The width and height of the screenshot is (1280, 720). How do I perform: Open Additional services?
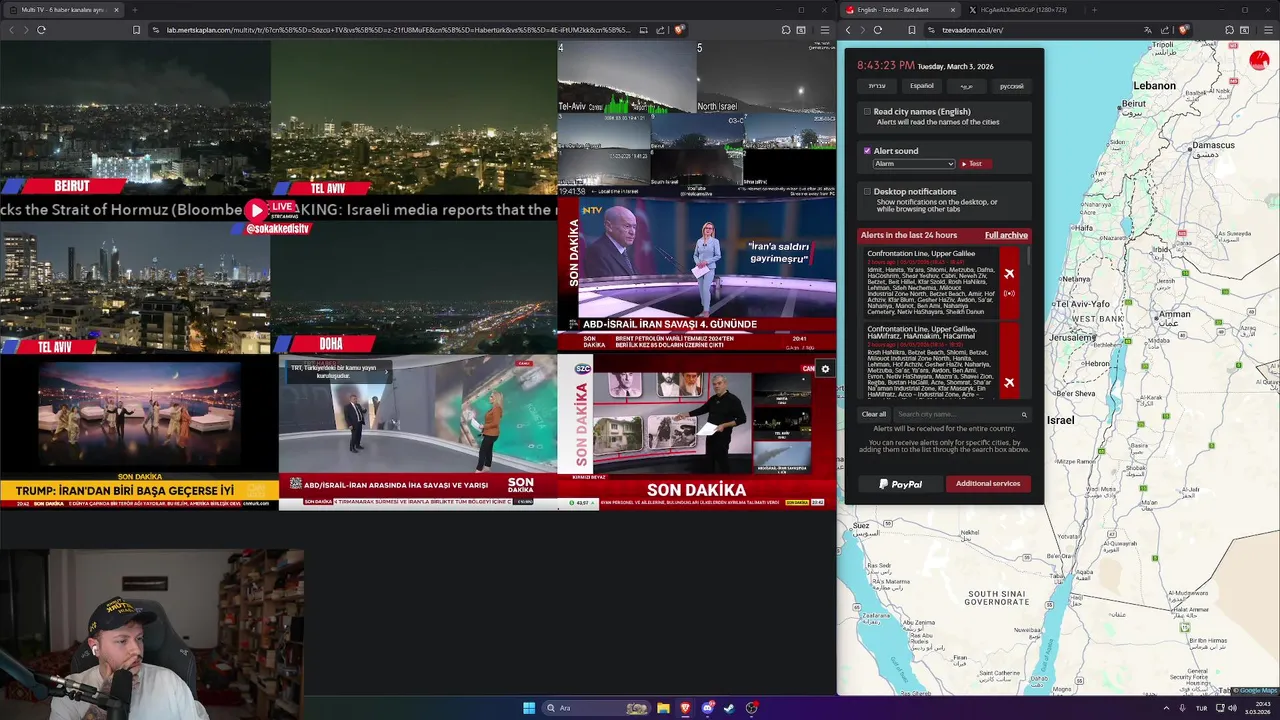[988, 484]
